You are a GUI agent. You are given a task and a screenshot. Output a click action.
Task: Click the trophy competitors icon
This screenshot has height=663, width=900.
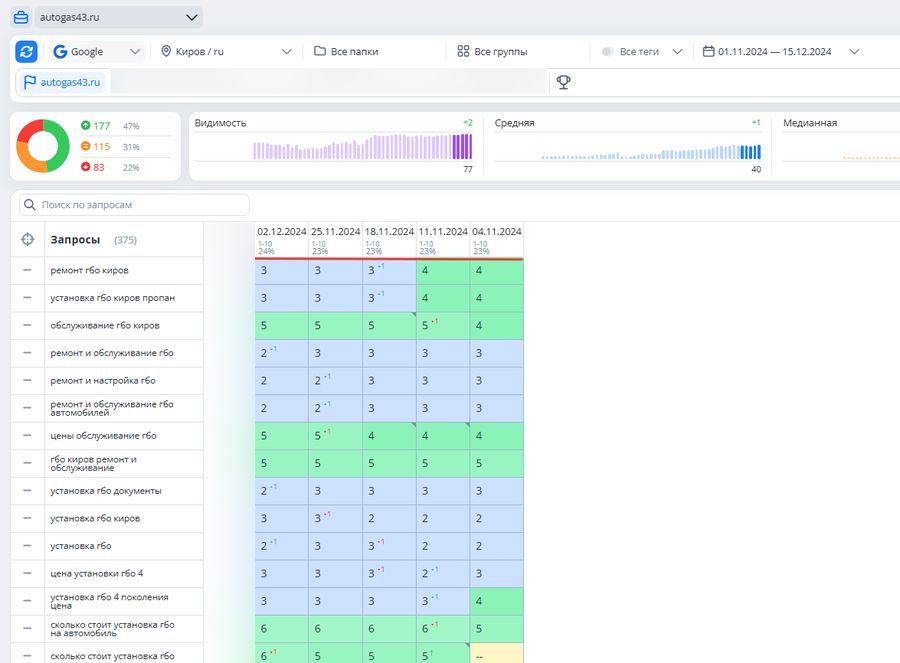564,82
